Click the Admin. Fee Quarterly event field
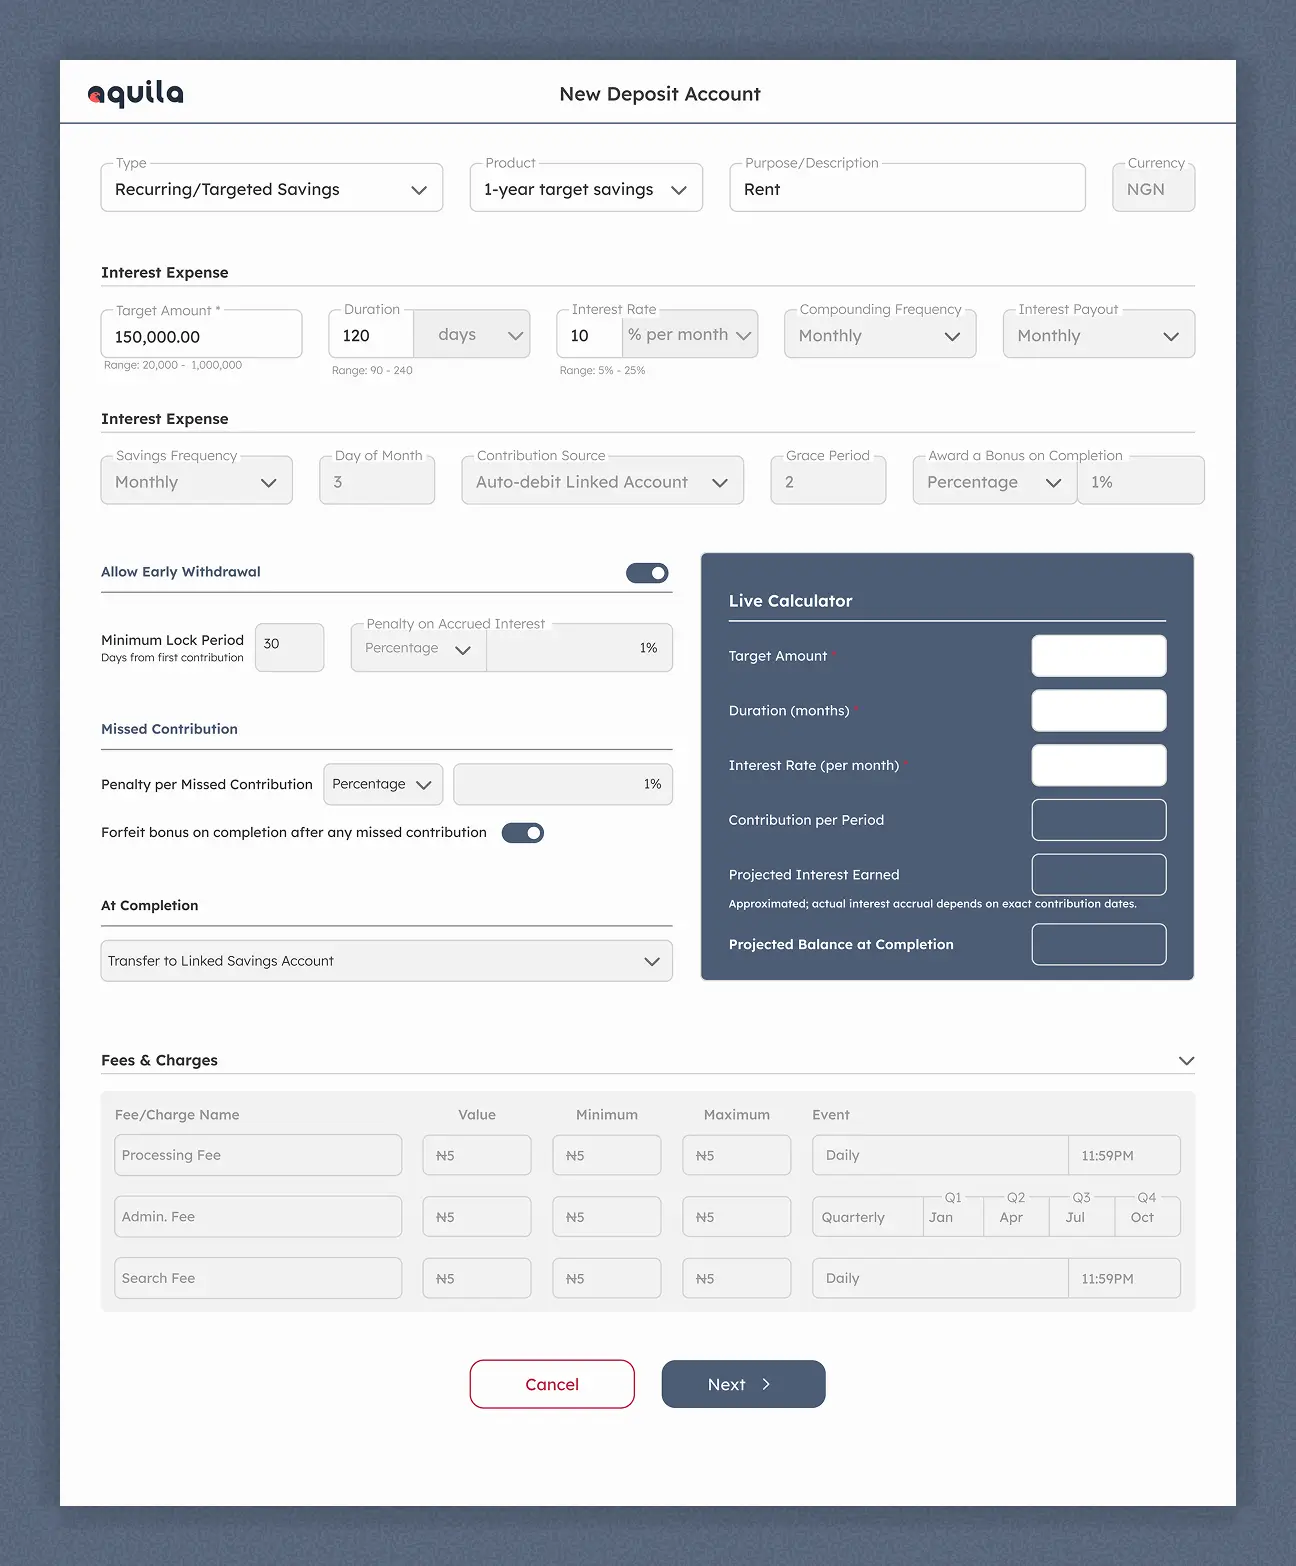The height and width of the screenshot is (1566, 1296). pos(868,1217)
